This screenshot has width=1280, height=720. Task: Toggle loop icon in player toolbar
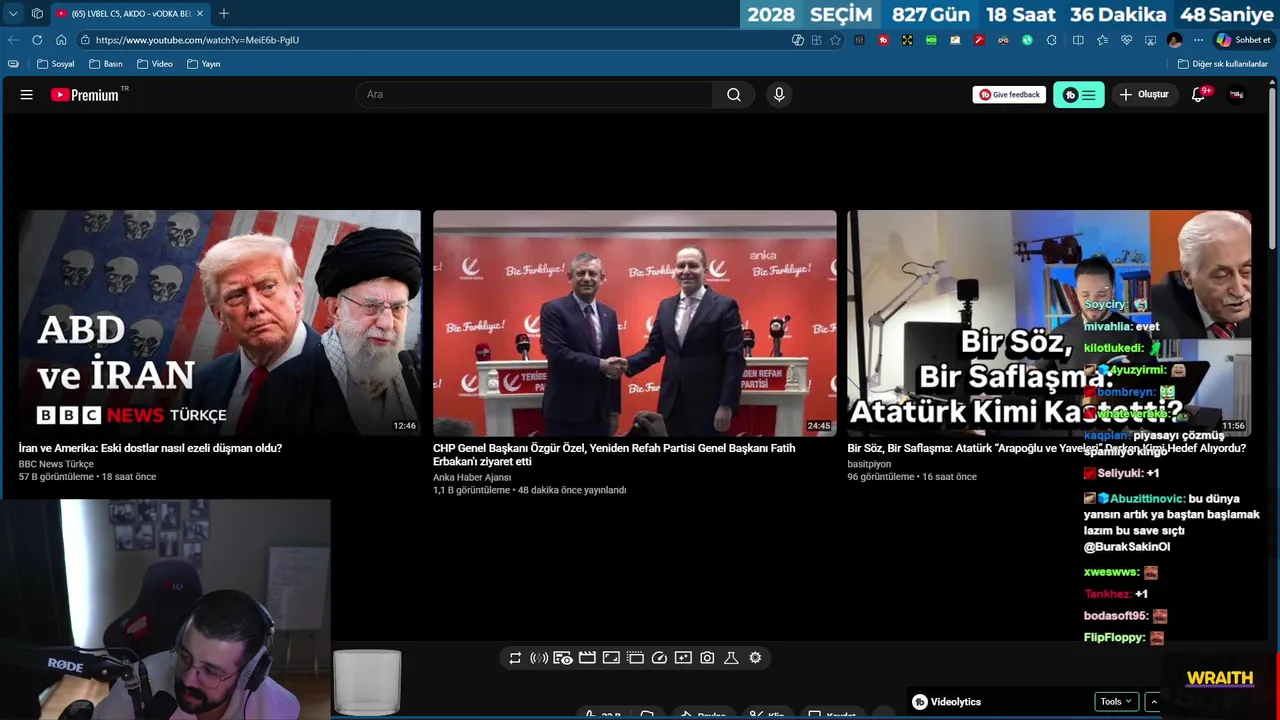click(x=515, y=658)
